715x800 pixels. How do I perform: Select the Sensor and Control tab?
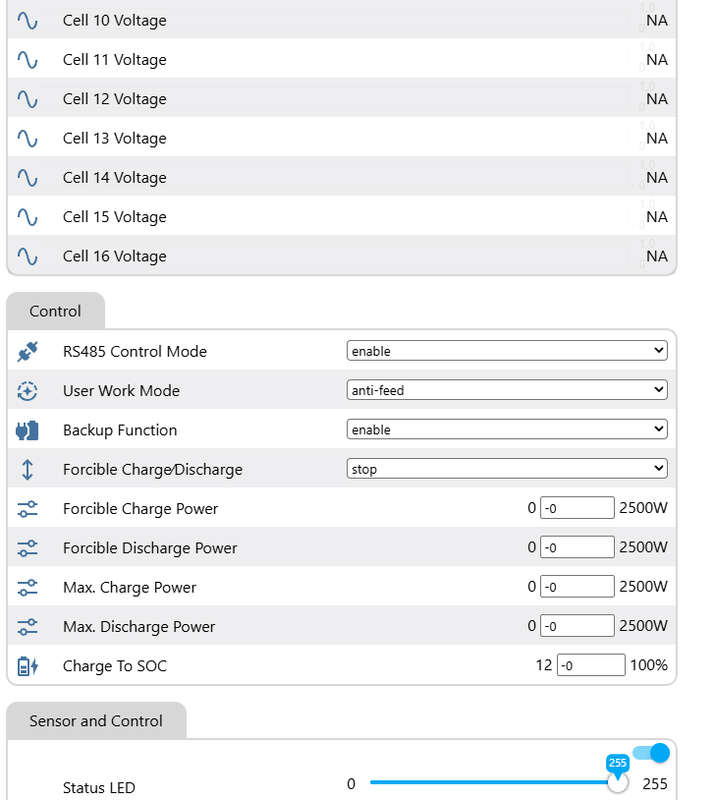point(96,721)
